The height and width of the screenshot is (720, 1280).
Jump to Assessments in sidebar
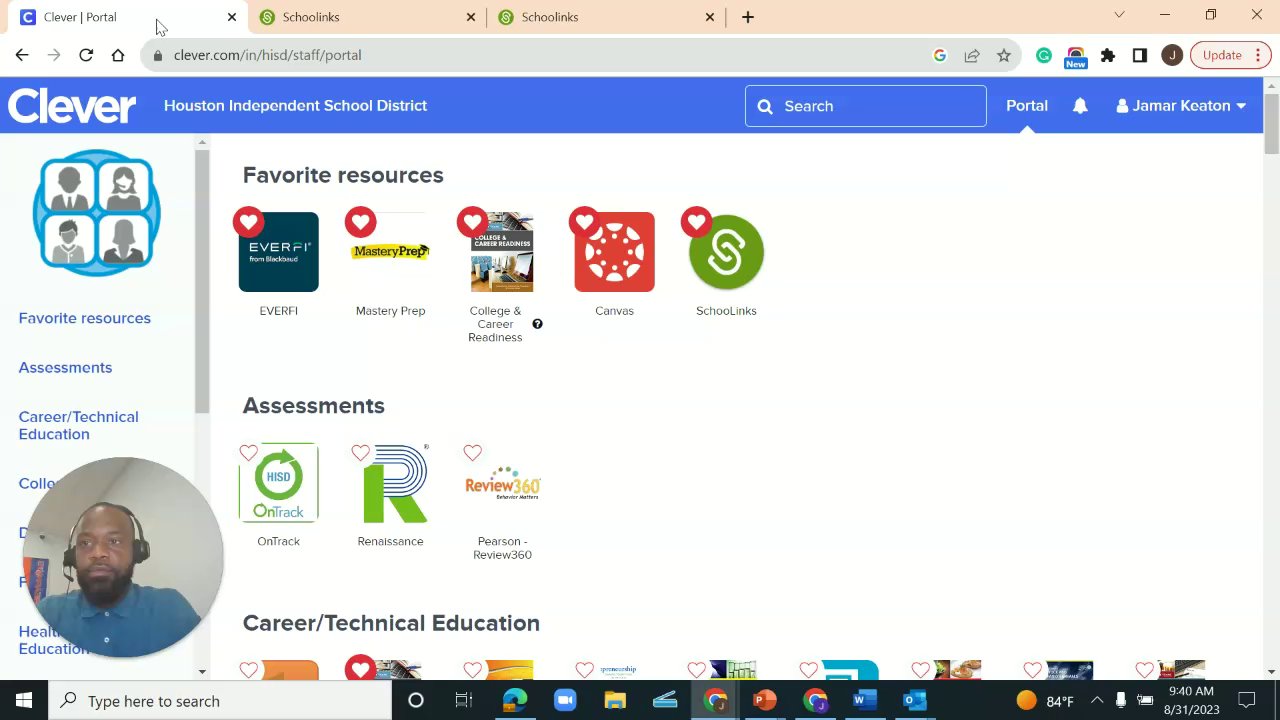click(x=65, y=367)
